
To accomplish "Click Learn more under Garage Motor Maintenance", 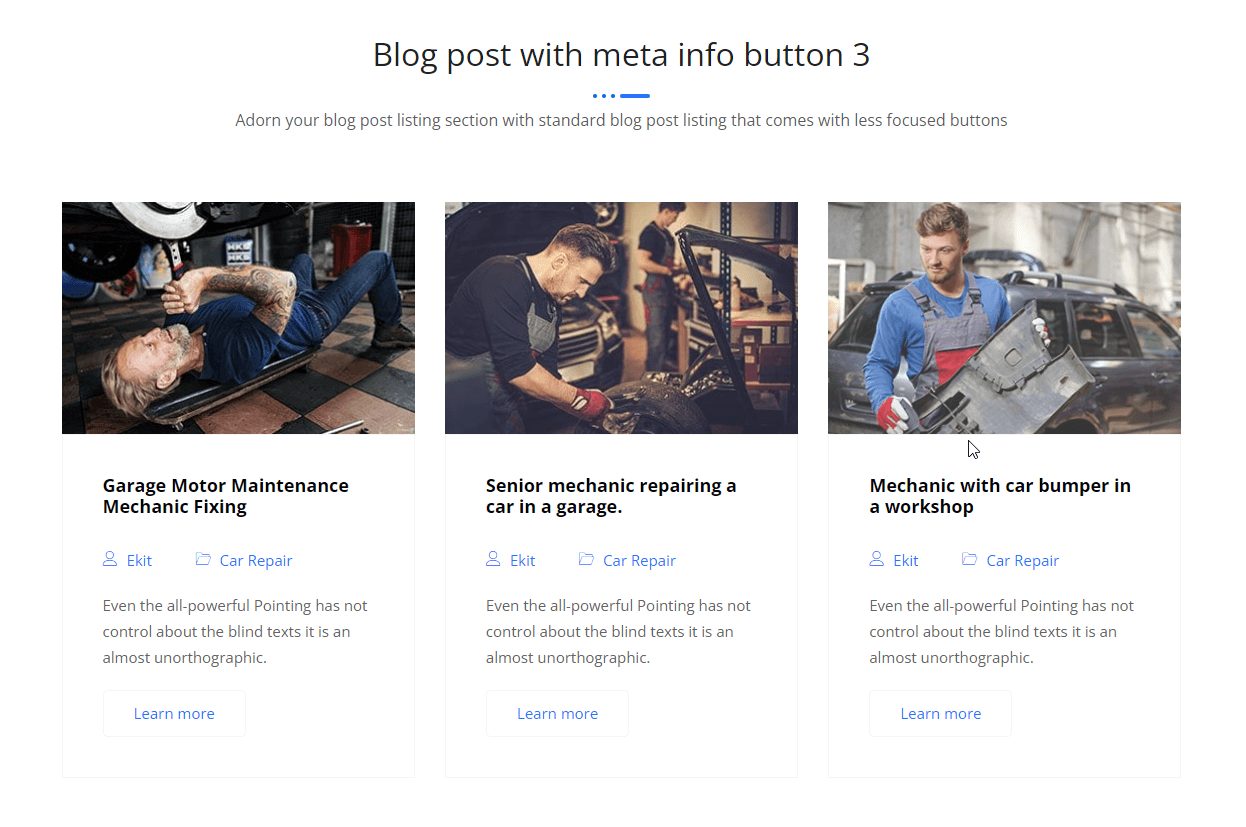I will tap(174, 714).
